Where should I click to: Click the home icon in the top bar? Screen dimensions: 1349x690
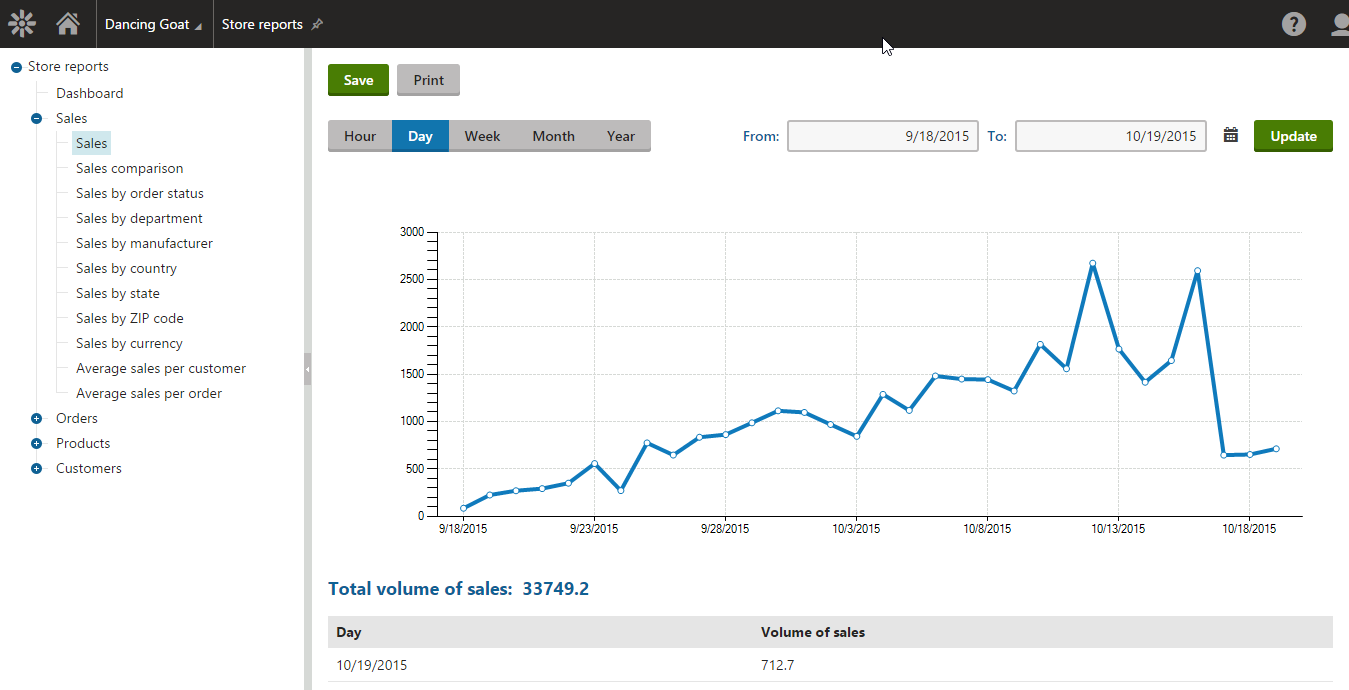pyautogui.click(x=67, y=23)
